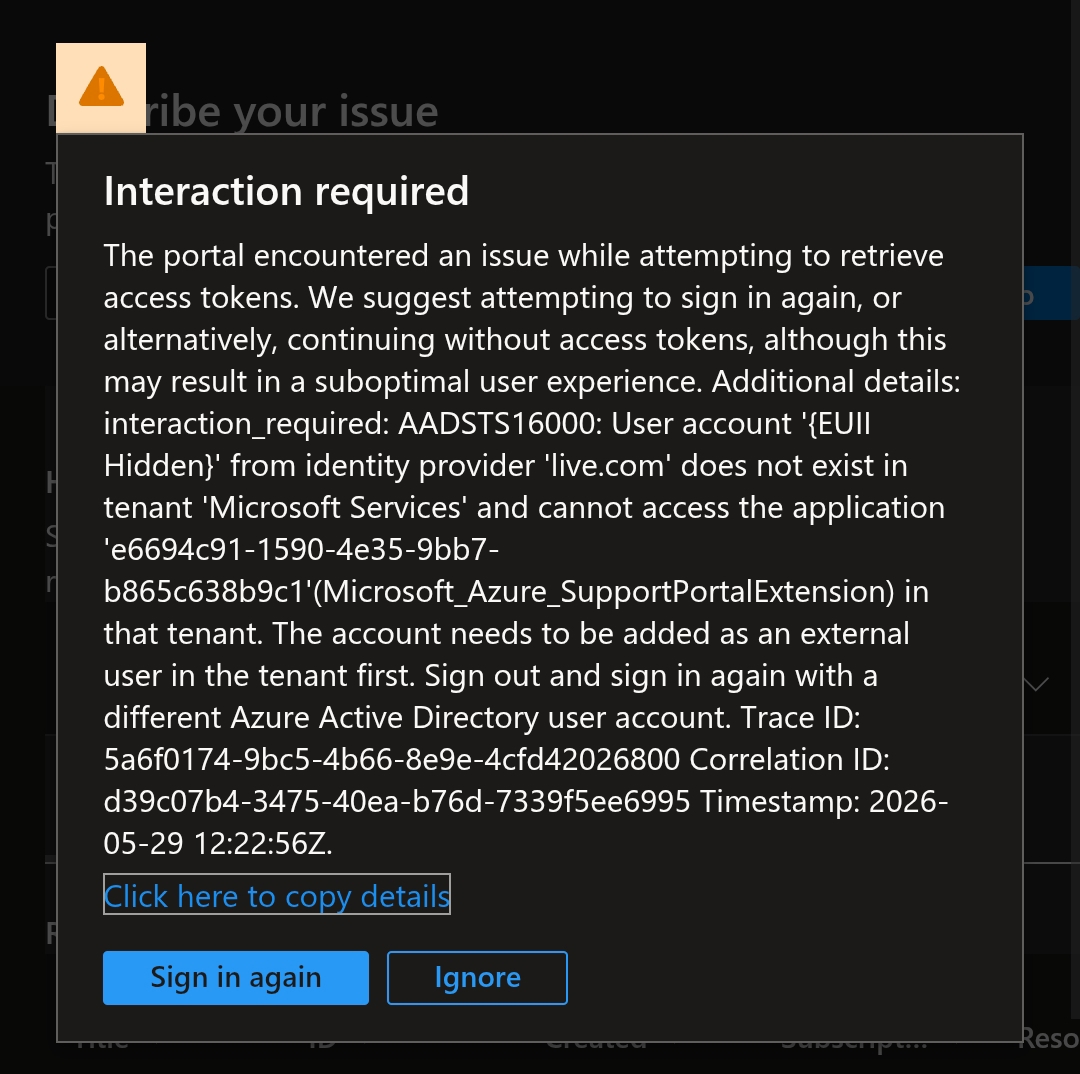The width and height of the screenshot is (1080, 1074).
Task: Click the Trace ID value 5a6f0174-9bc5
Action: point(392,760)
